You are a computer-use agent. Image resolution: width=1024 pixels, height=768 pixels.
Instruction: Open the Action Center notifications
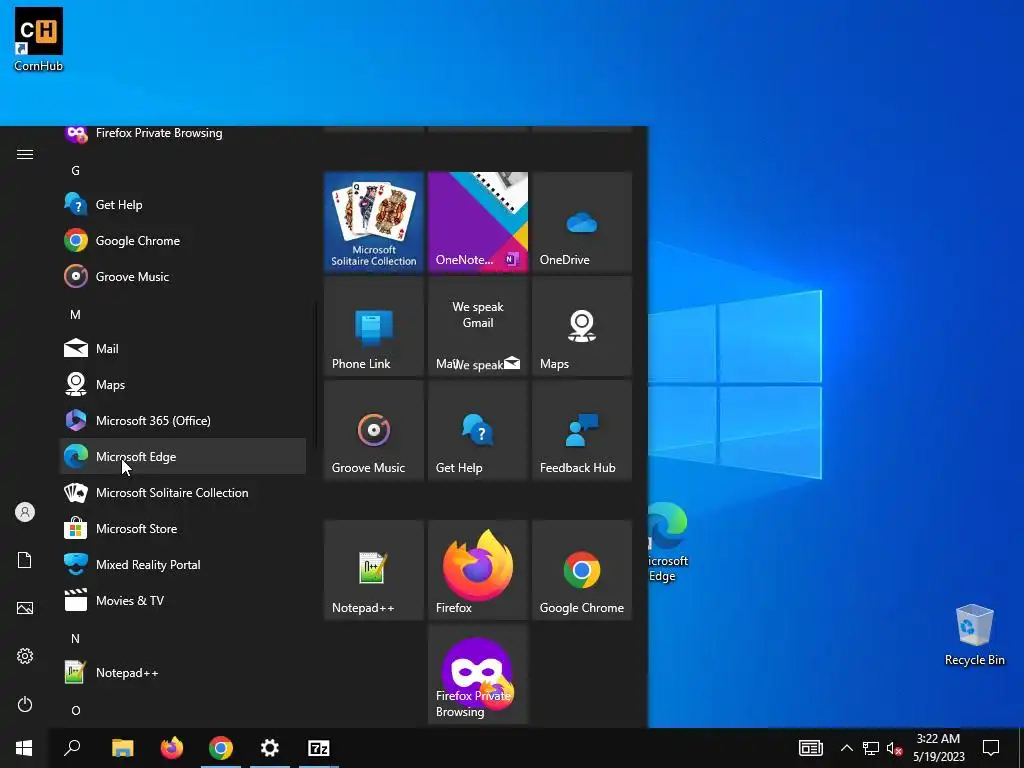[991, 748]
